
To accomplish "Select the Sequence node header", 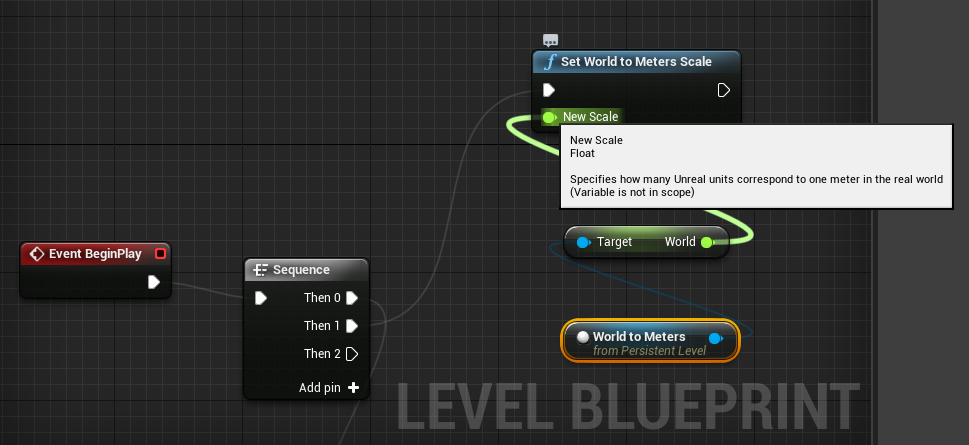I will click(x=307, y=270).
